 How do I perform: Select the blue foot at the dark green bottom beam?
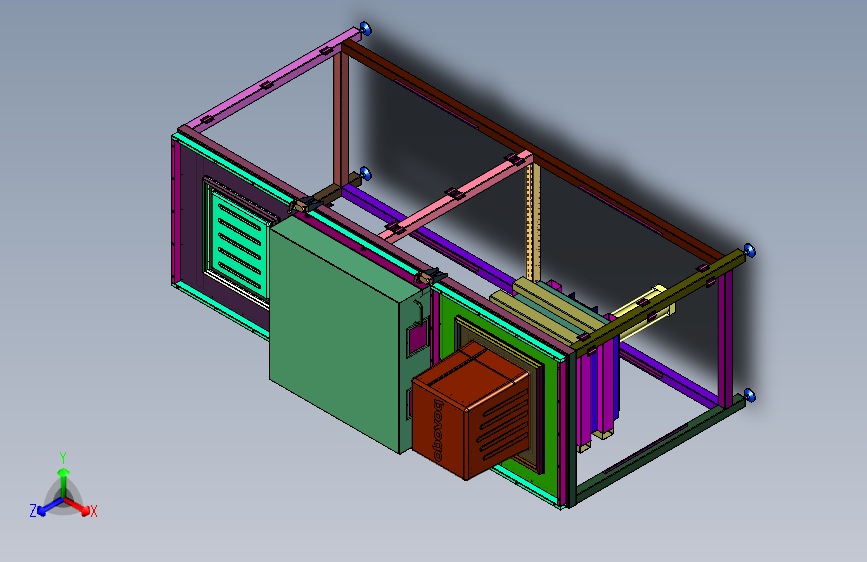[749, 395]
